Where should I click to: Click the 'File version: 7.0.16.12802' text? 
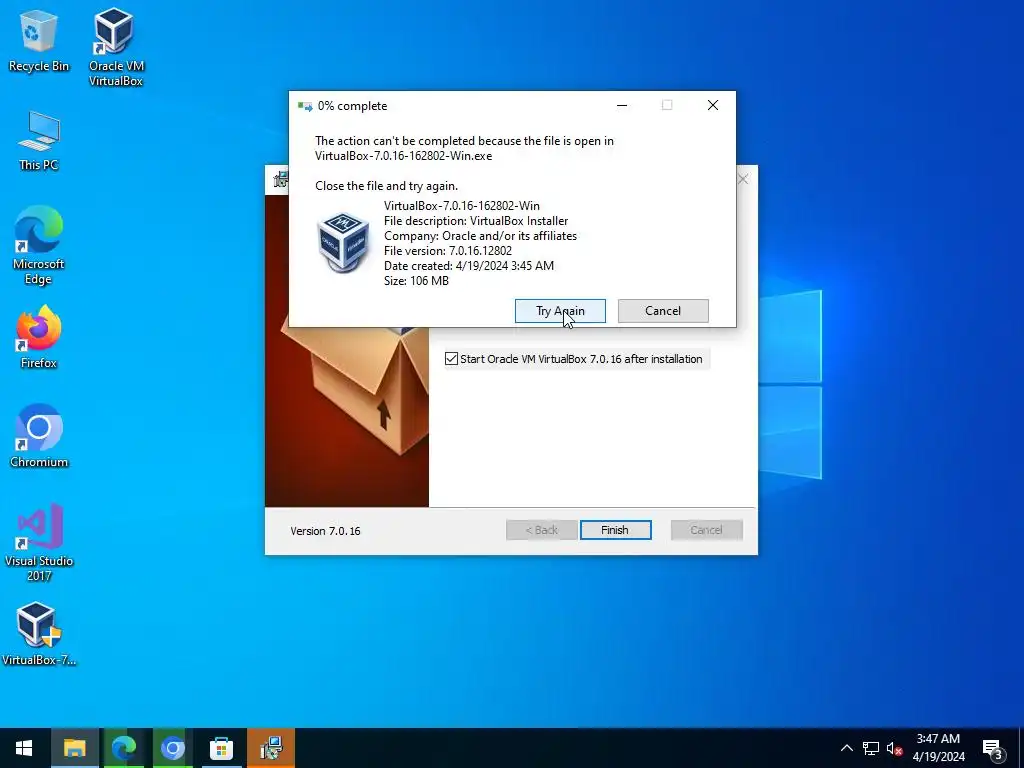[448, 251]
